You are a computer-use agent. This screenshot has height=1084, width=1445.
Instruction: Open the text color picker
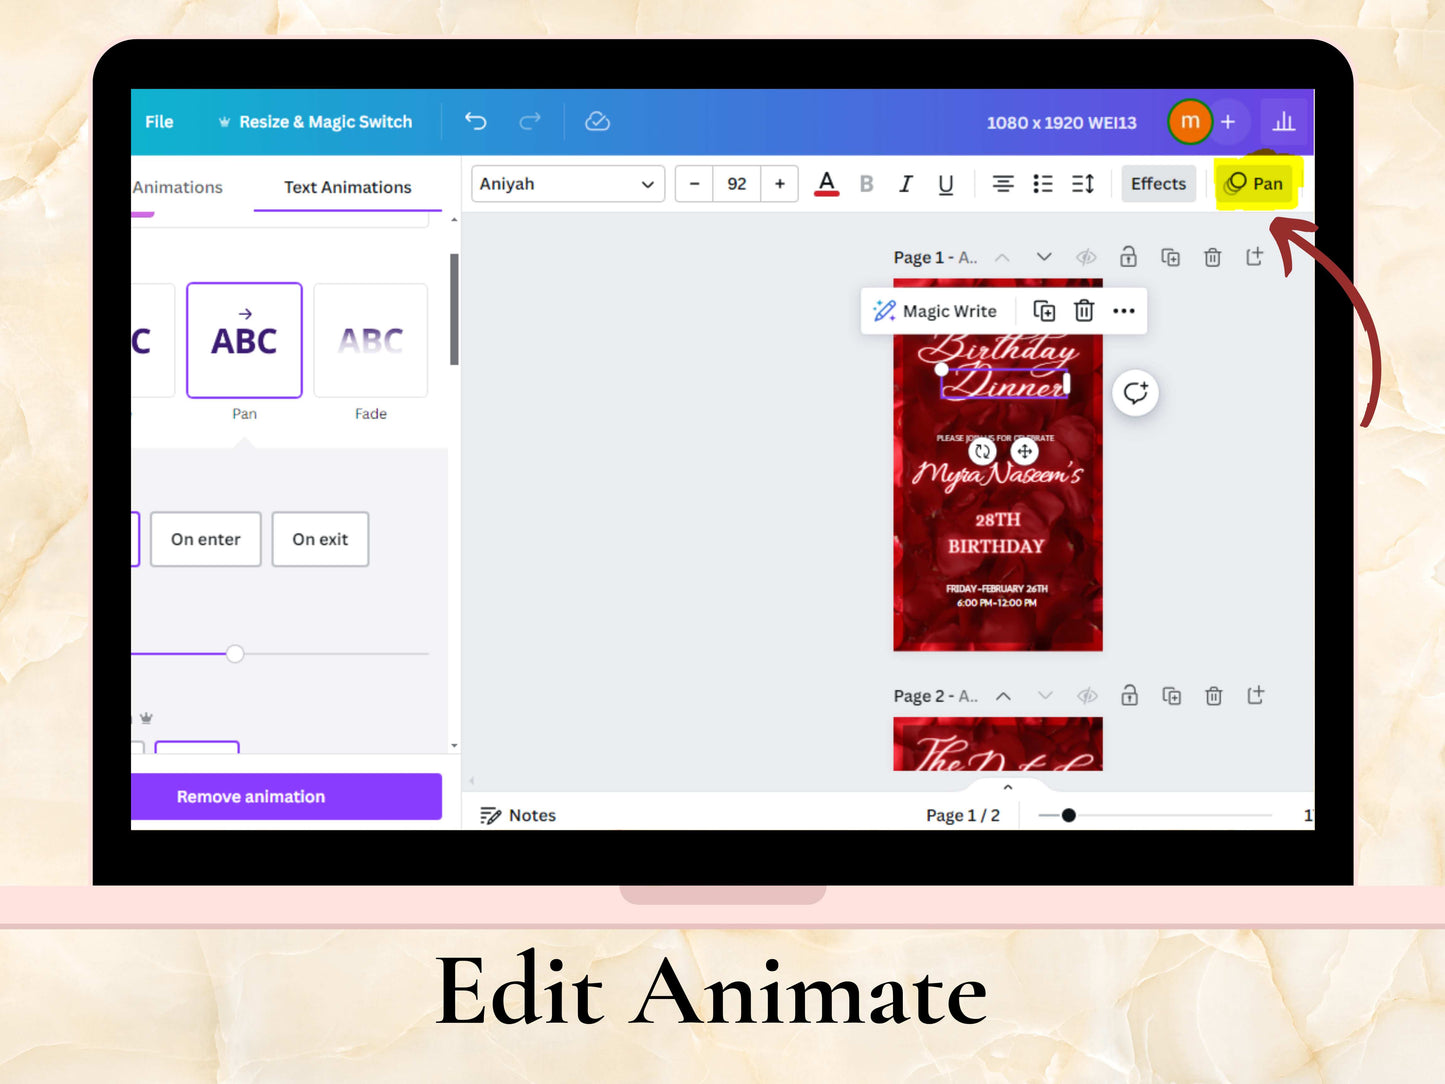click(x=826, y=184)
